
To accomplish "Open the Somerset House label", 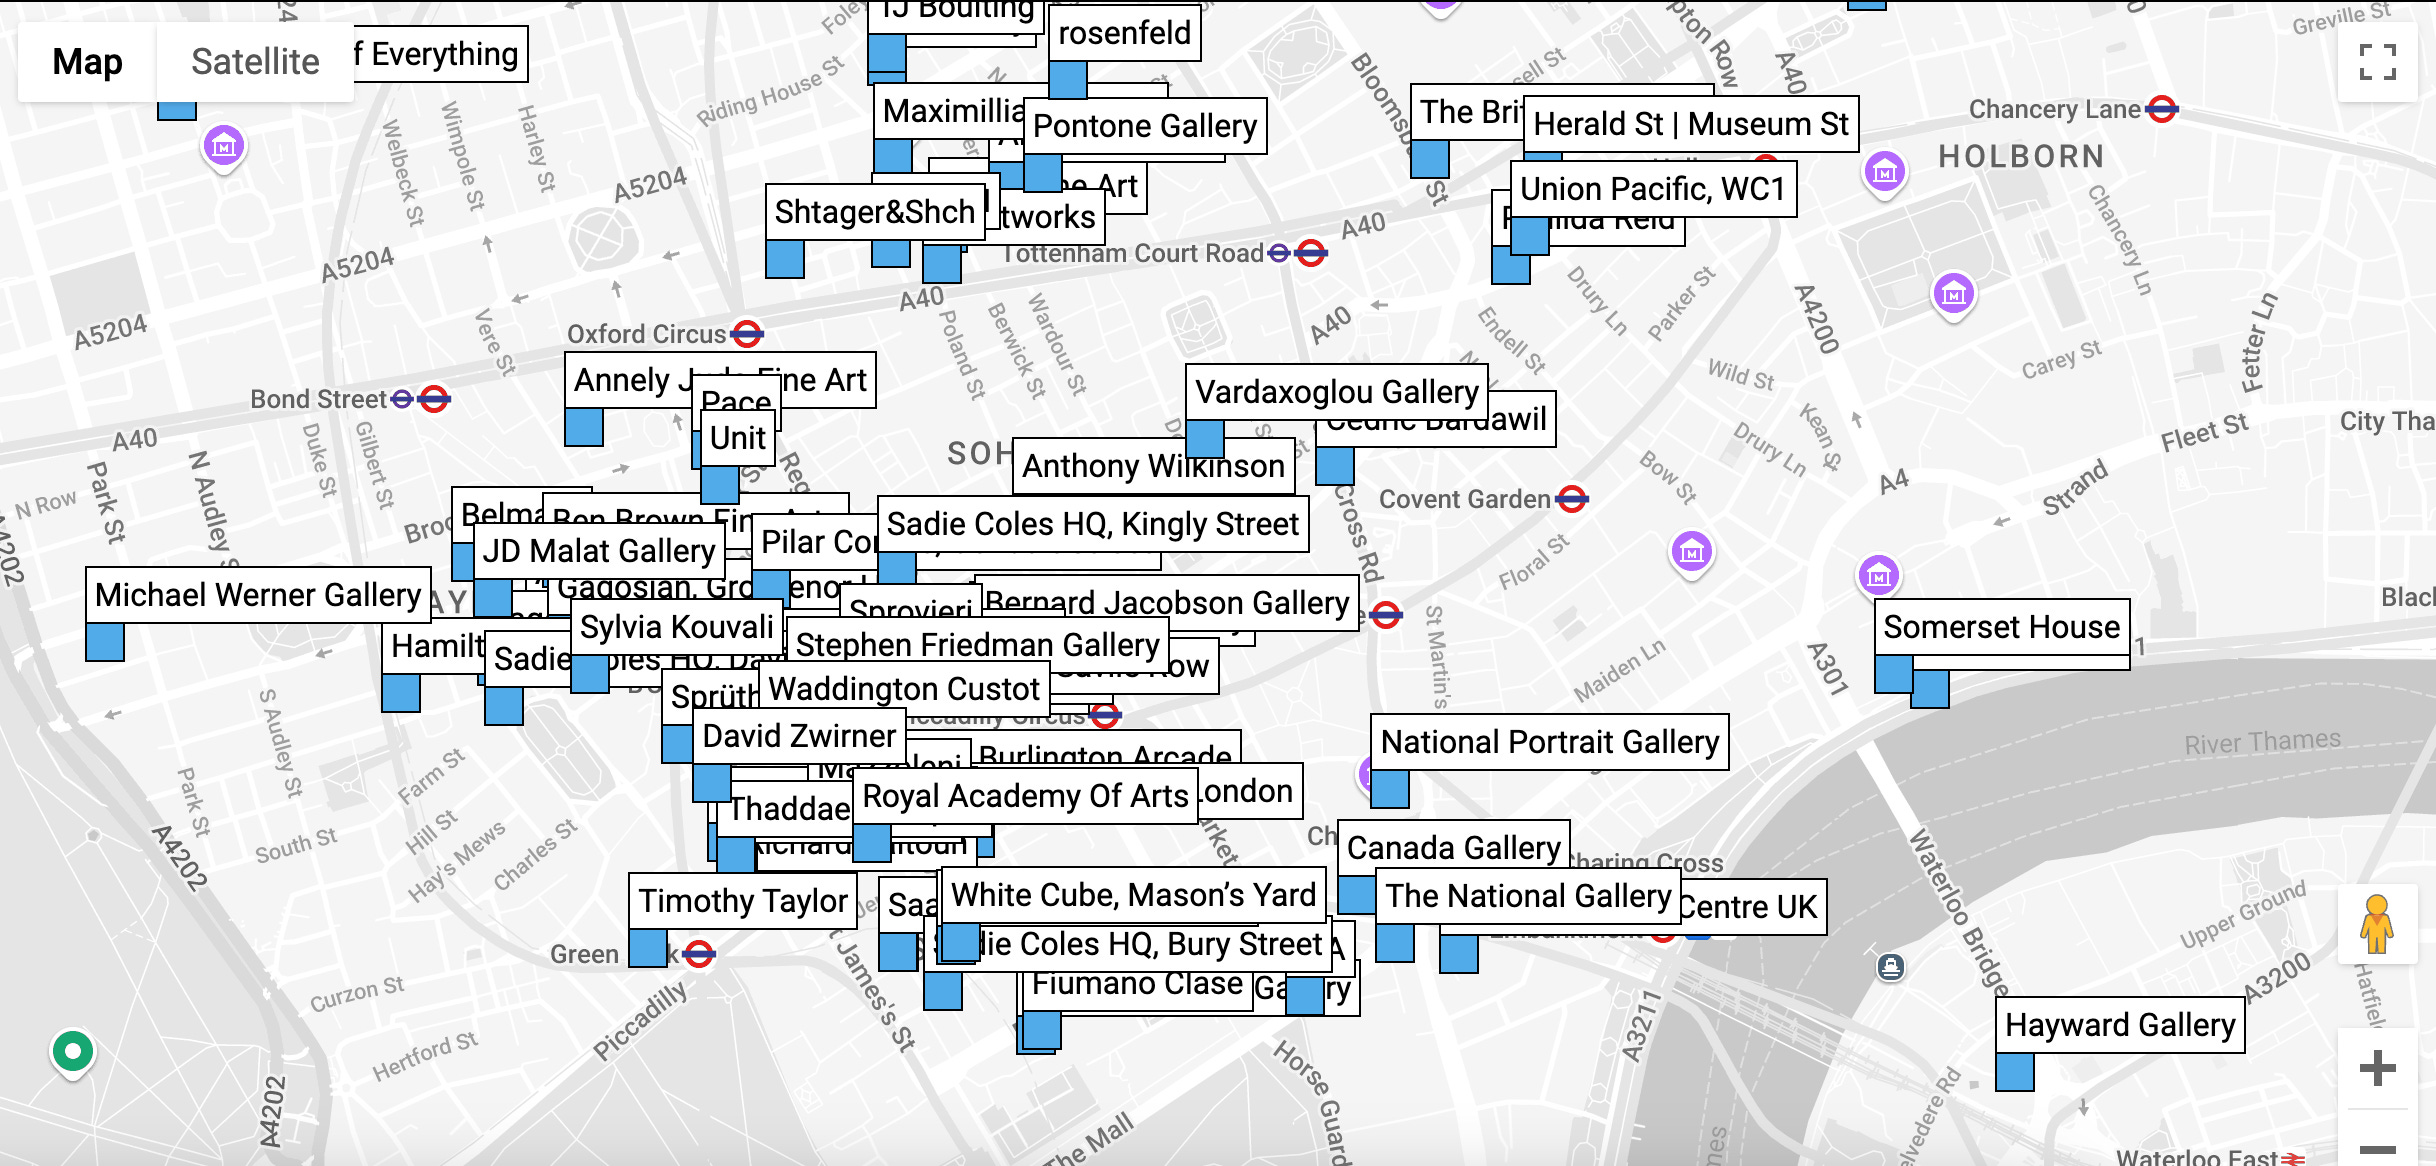I will (2001, 627).
